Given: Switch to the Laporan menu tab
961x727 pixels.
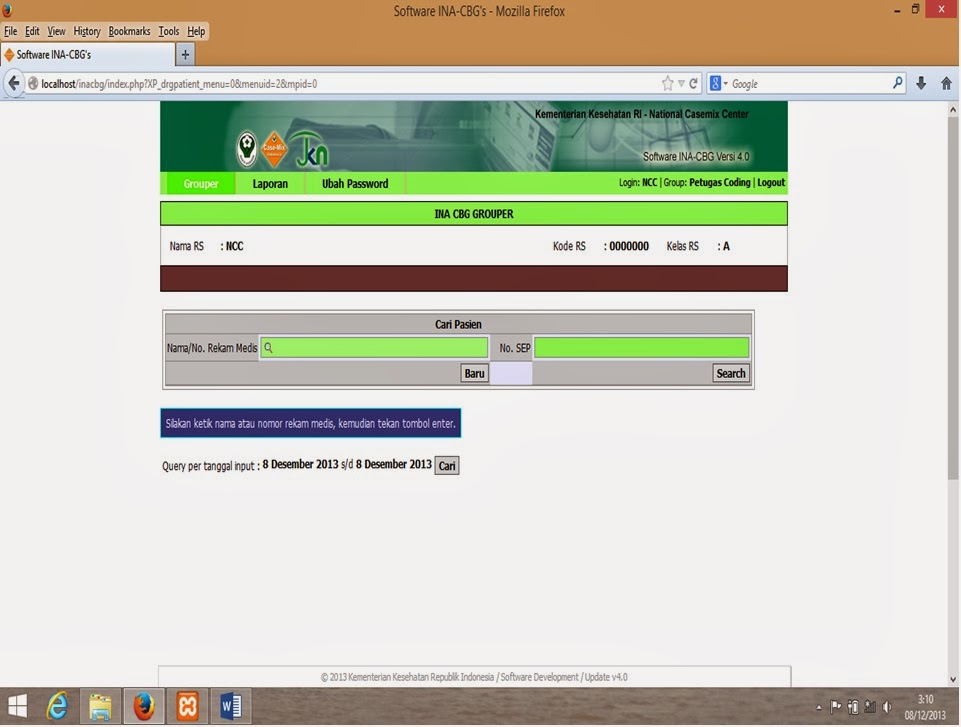Looking at the screenshot, I should tap(269, 183).
